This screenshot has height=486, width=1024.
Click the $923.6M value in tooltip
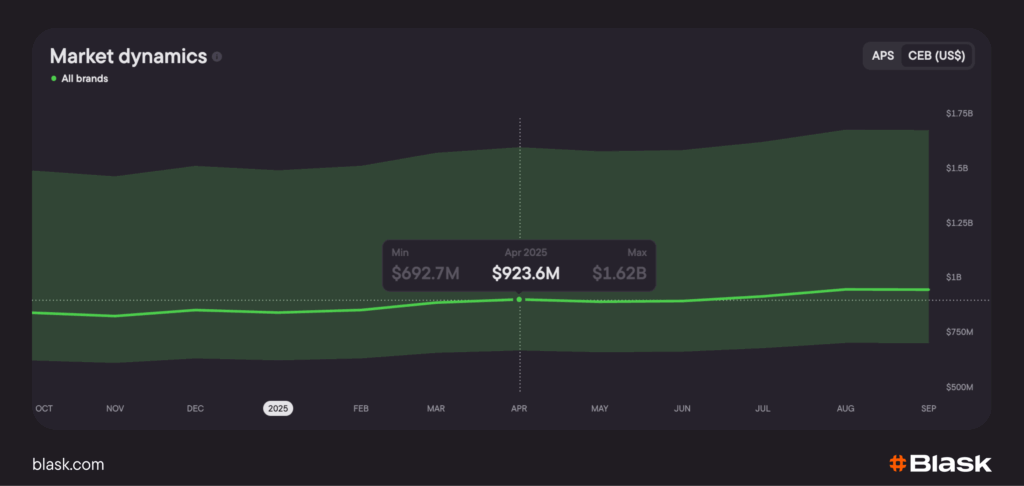point(526,273)
